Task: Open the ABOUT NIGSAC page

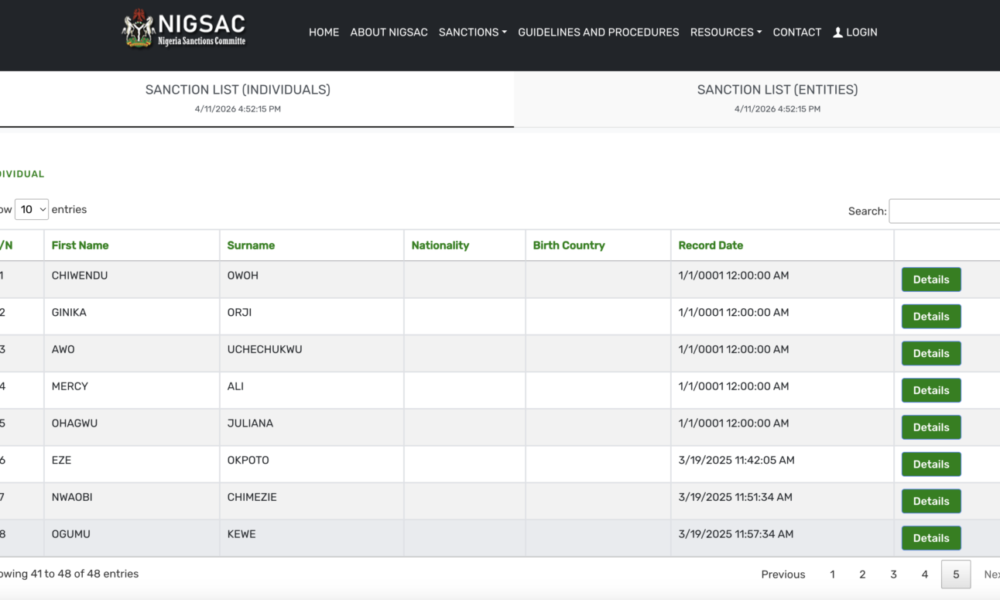Action: coord(388,32)
